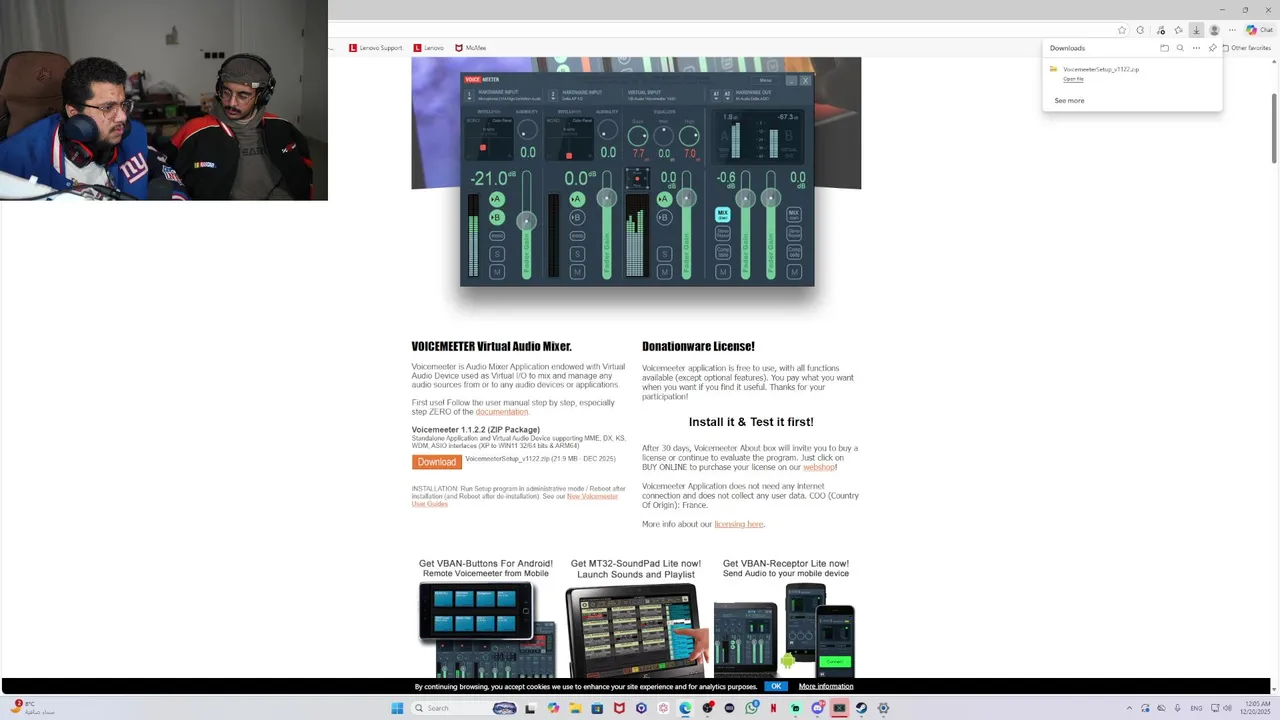Click the MT32-SoundPad Lite banner
The width and height of the screenshot is (1280, 720).
tap(636, 618)
